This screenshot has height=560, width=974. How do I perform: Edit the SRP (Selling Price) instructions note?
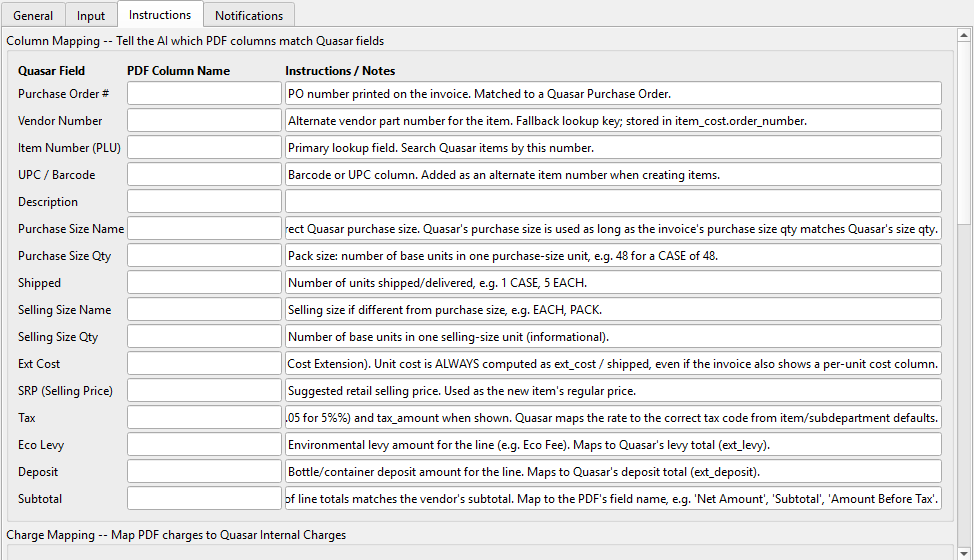[x=613, y=391]
